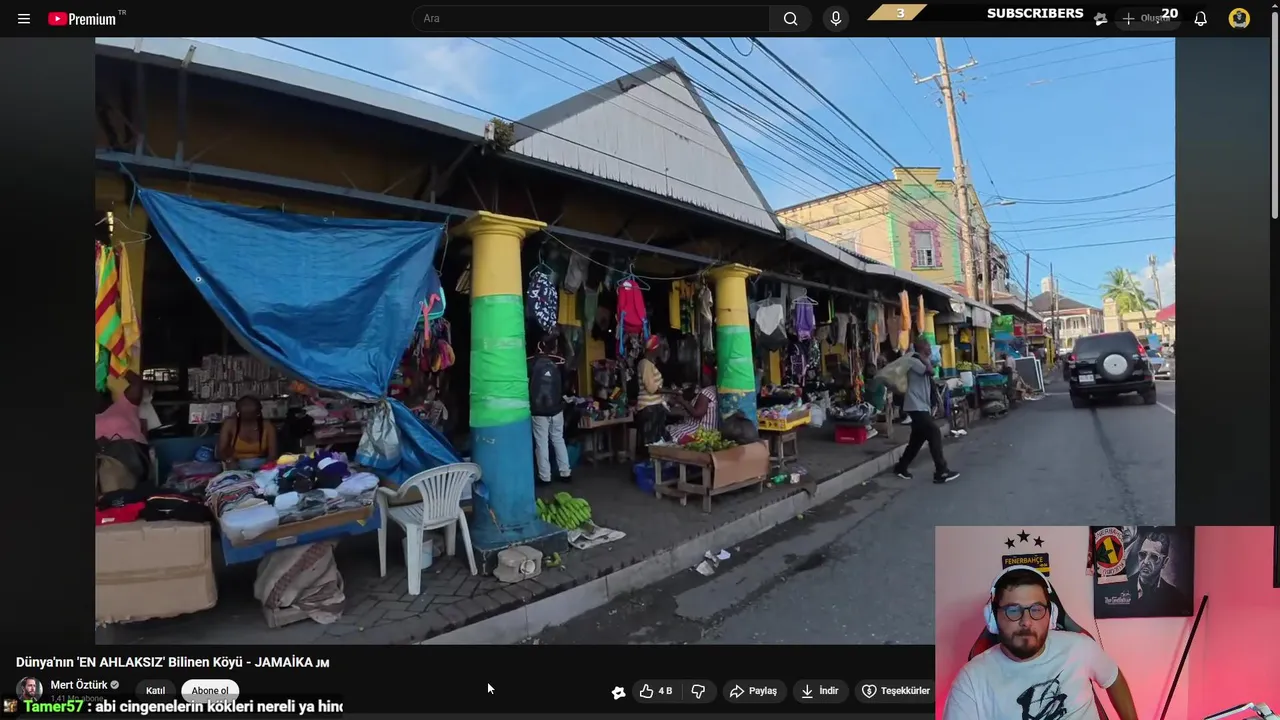Click the 'Ara' search input field
The width and height of the screenshot is (1280, 720).
(591, 18)
